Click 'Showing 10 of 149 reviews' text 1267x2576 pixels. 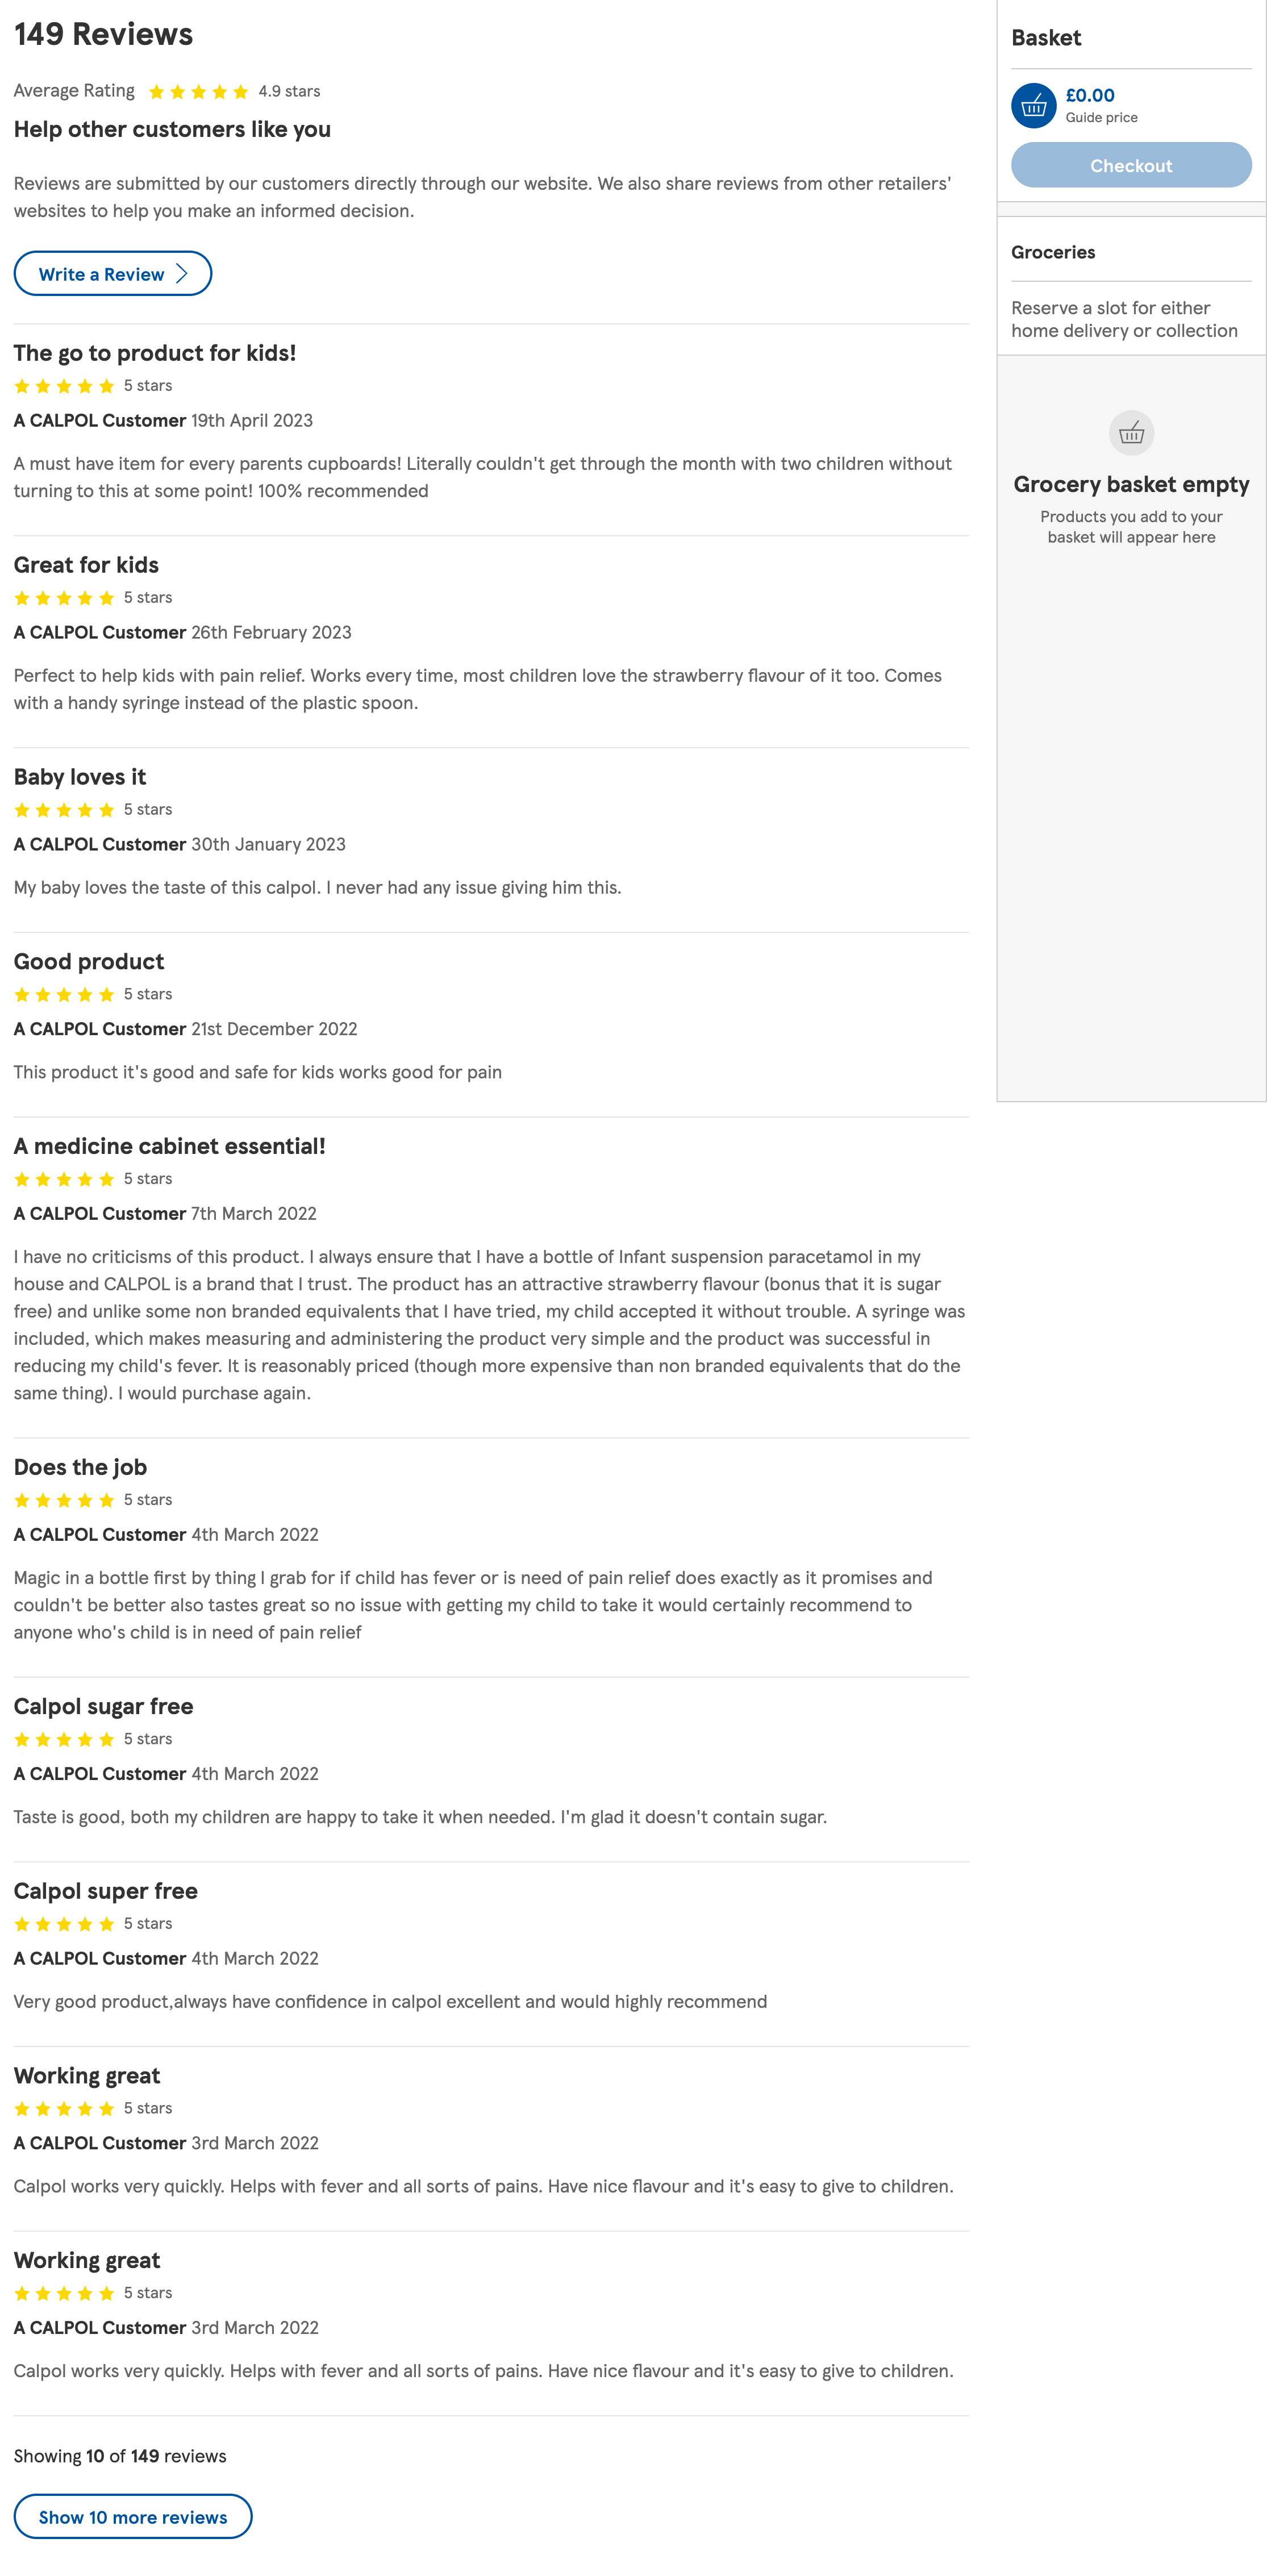click(120, 2456)
